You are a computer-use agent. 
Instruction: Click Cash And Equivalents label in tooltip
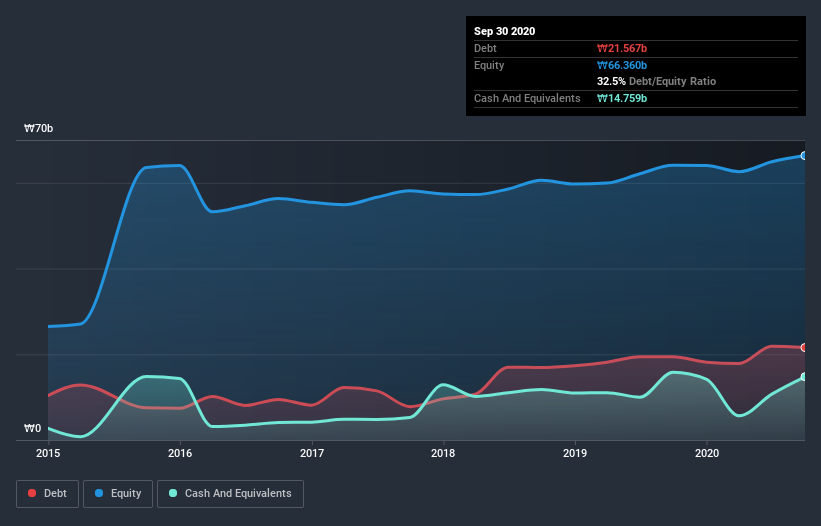(x=527, y=98)
